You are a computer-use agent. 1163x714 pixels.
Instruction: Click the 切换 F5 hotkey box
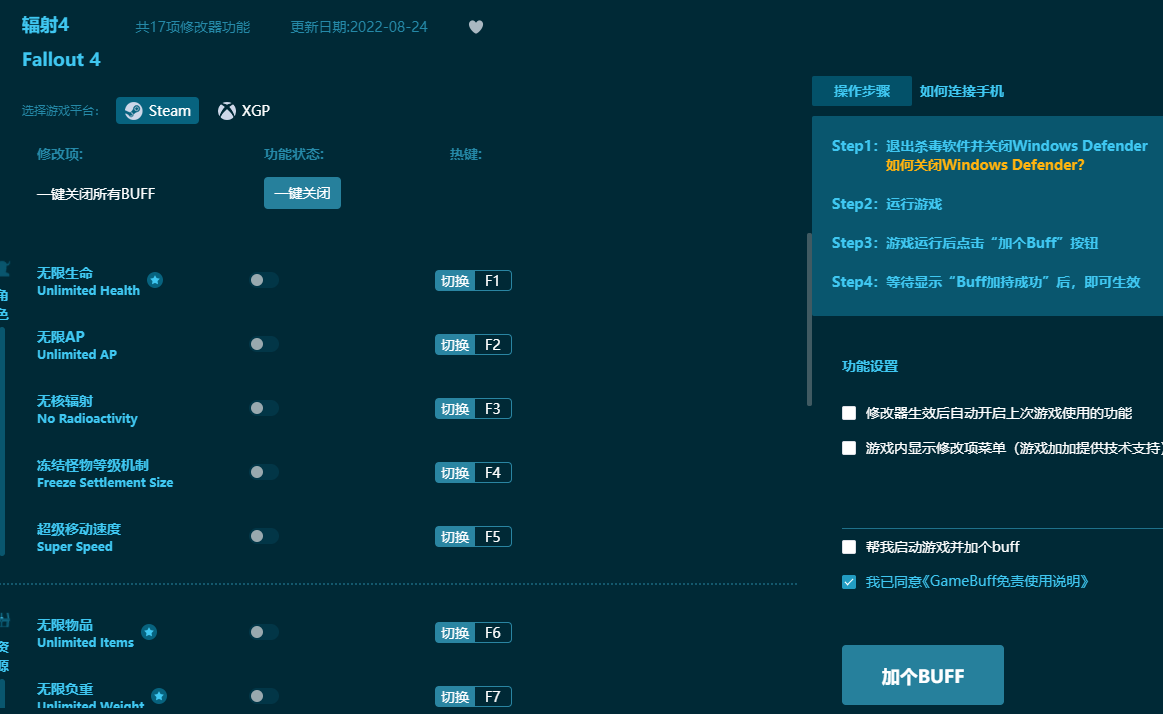tap(473, 537)
